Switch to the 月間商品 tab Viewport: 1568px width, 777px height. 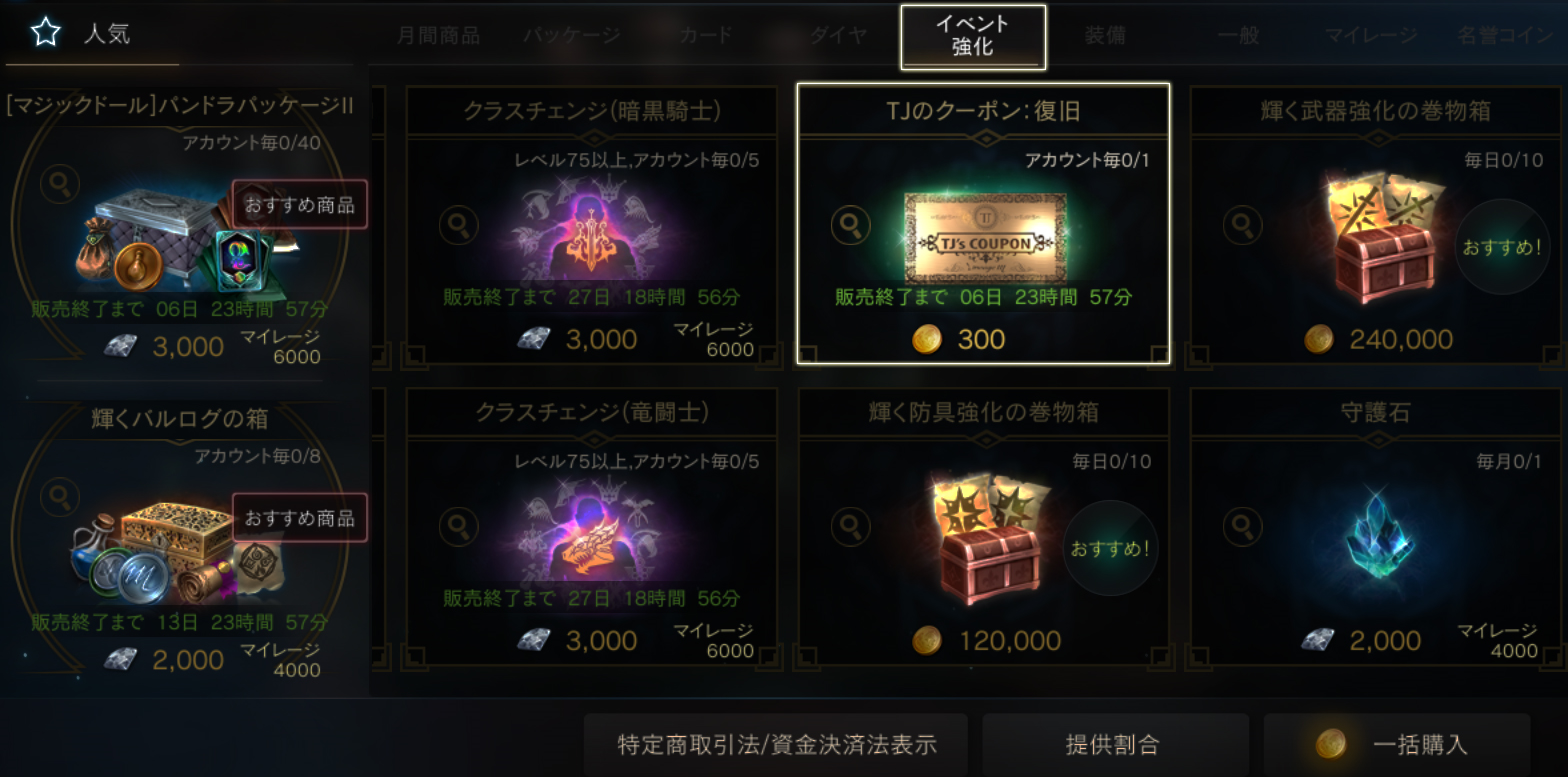438,36
